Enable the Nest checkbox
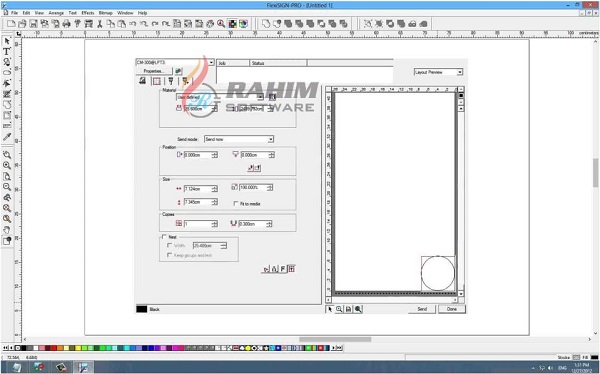The width and height of the screenshot is (600, 374). [164, 237]
